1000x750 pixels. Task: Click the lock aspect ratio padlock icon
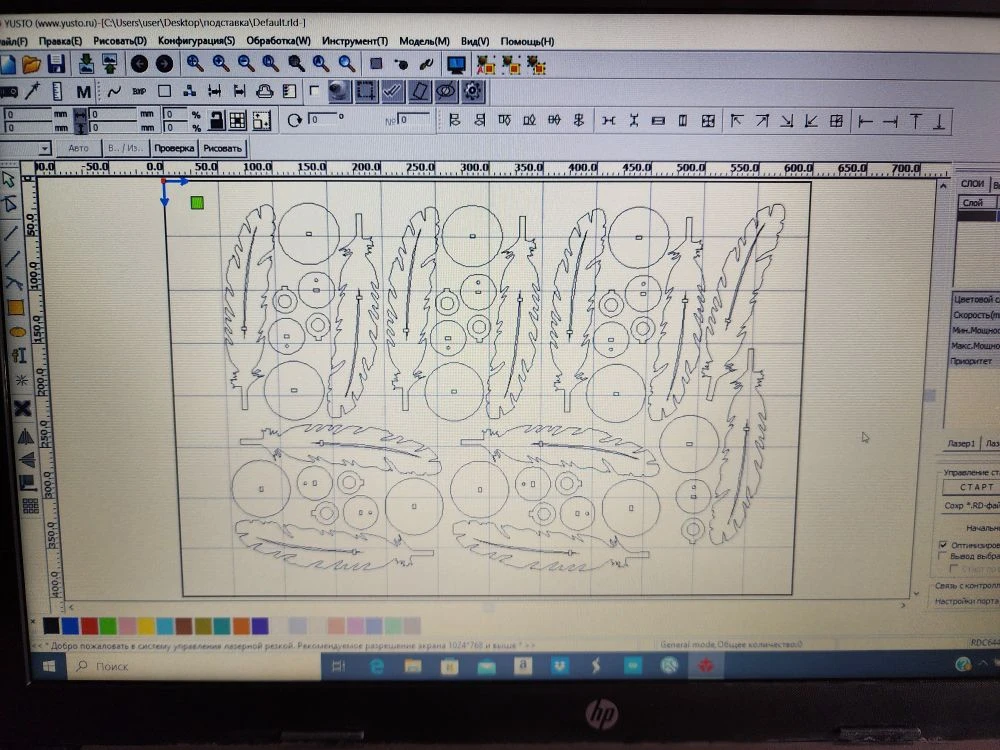tap(215, 121)
